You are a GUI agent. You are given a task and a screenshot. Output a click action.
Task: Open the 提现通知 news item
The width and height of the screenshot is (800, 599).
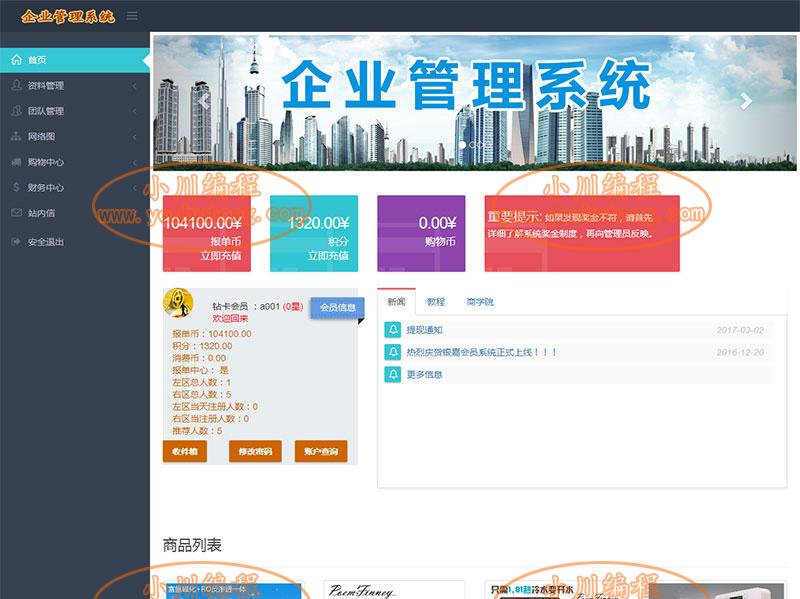pos(424,330)
